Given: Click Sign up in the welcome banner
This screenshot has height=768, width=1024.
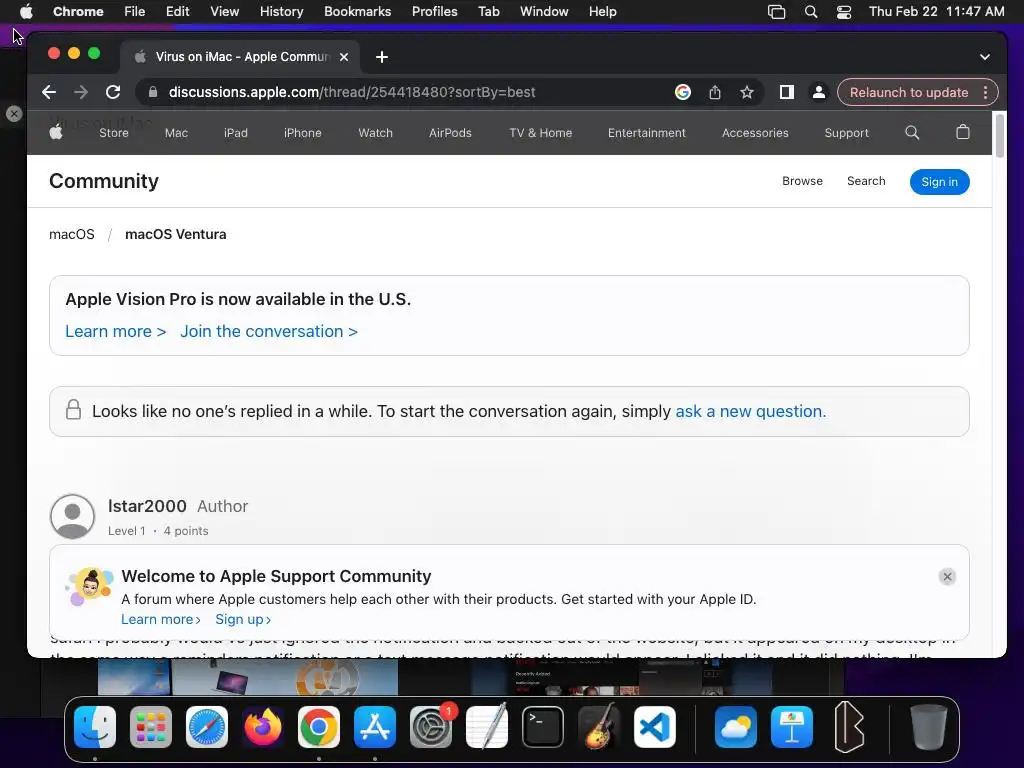Looking at the screenshot, I should pyautogui.click(x=243, y=619).
